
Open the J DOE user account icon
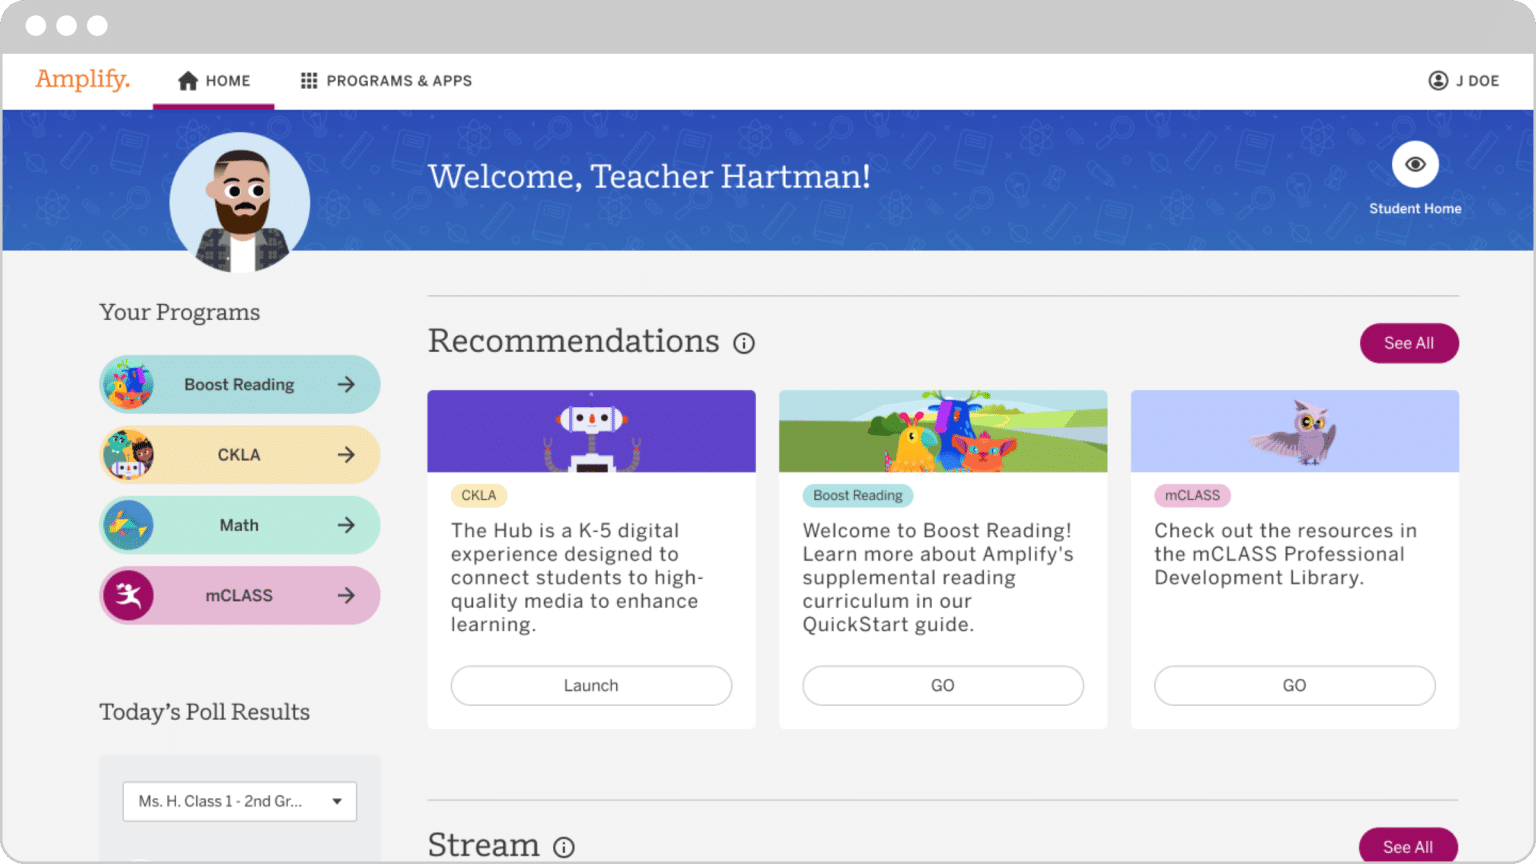[1438, 81]
